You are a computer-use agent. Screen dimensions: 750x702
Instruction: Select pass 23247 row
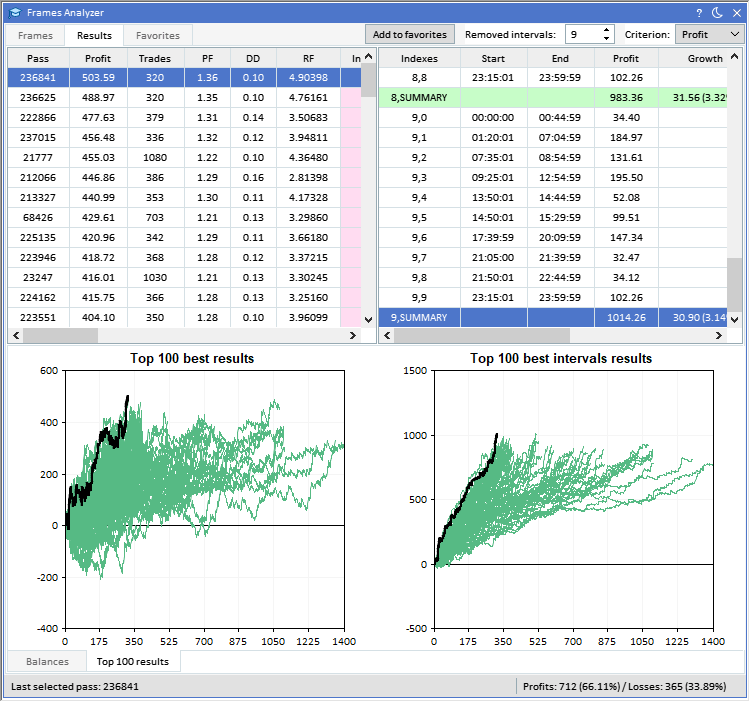coord(184,278)
